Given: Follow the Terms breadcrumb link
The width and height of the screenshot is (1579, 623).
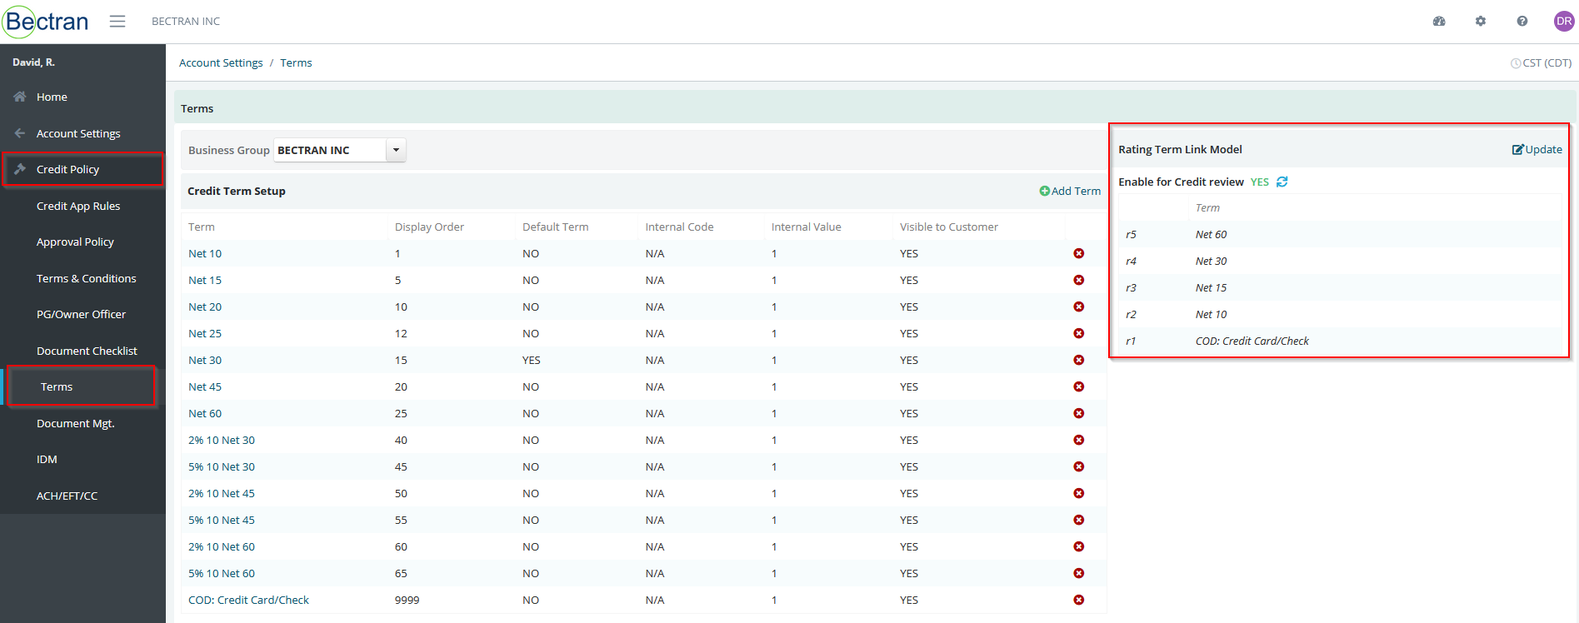Looking at the screenshot, I should (296, 63).
